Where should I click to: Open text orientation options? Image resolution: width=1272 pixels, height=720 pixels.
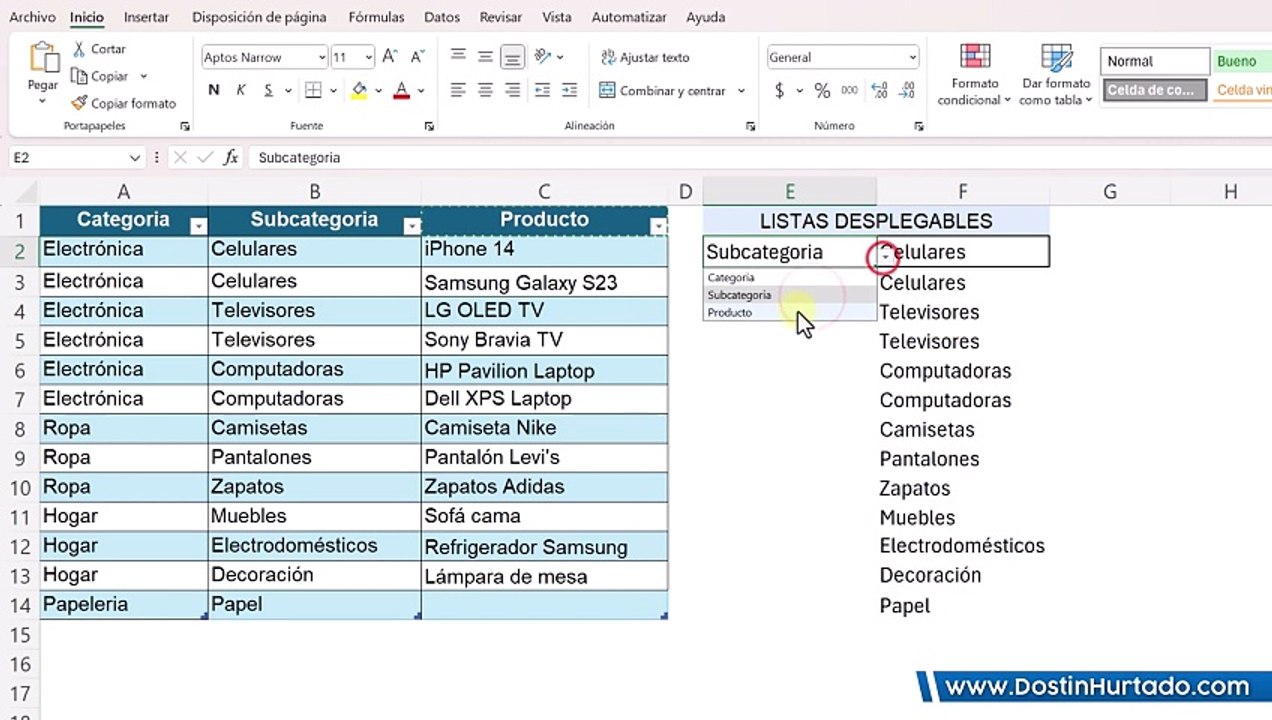pos(543,57)
